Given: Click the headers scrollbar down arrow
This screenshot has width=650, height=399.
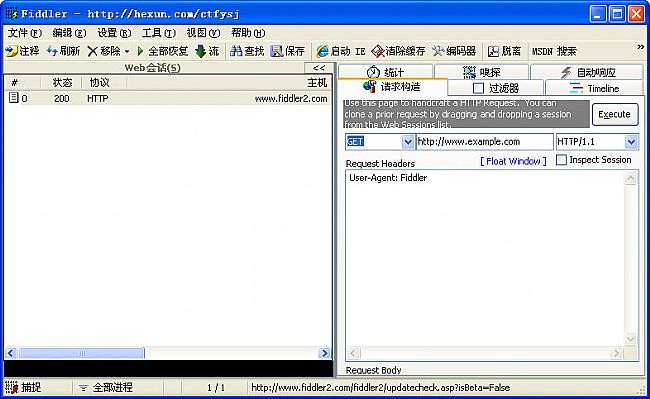Looking at the screenshot, I should (630, 339).
